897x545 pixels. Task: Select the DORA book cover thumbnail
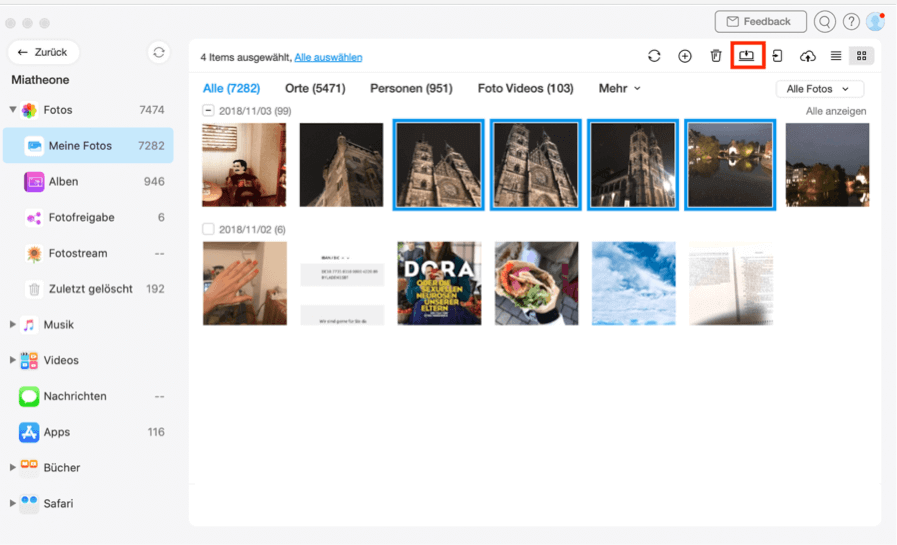coord(439,283)
